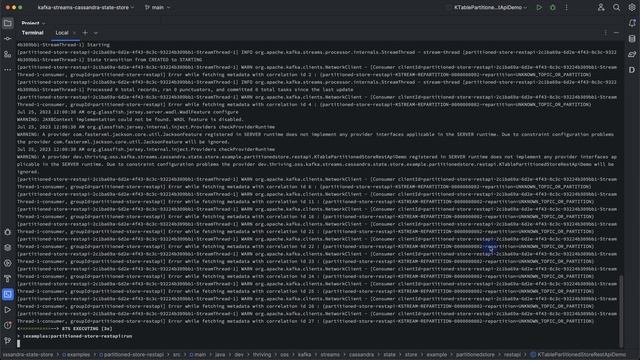This screenshot has width=640, height=360.
Task: Open the run configuration dropdown KTablePartitione...tApiDemo
Action: (491, 7)
